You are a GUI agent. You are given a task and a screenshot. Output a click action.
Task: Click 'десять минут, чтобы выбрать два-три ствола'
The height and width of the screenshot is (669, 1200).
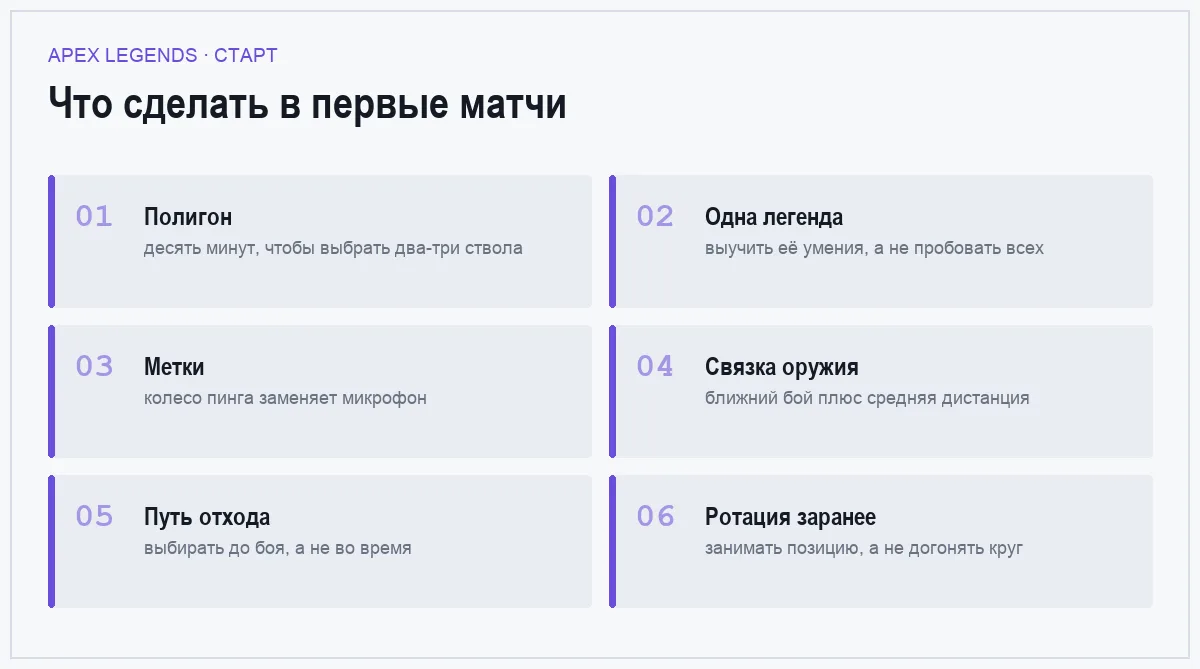333,248
